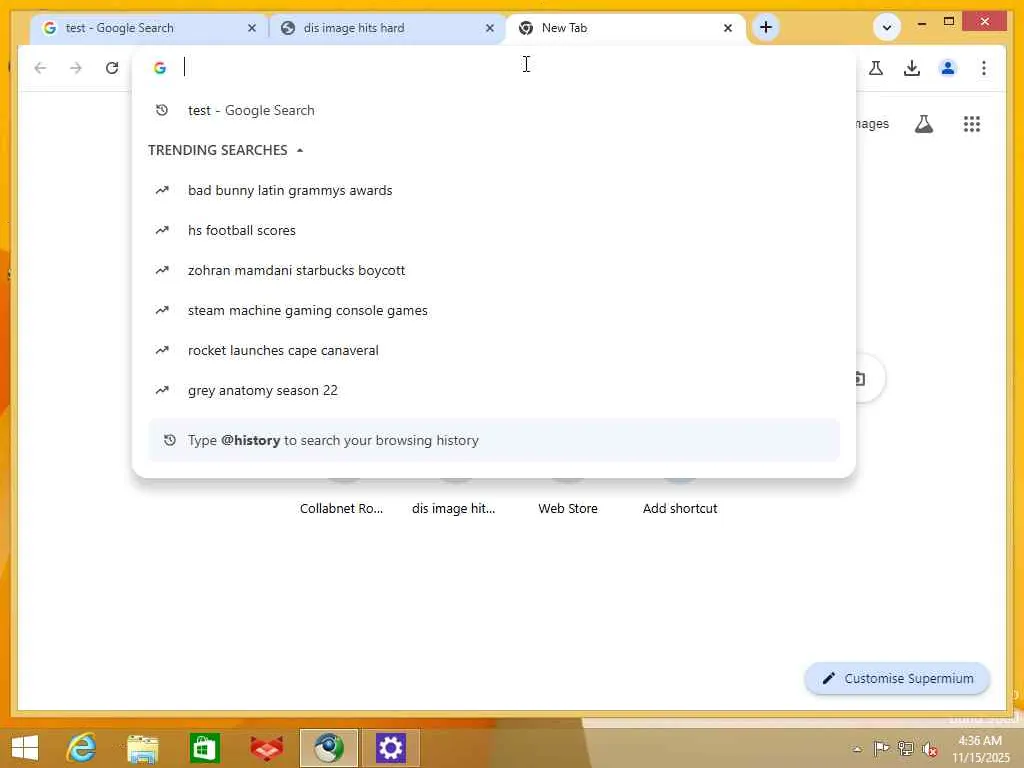Open the tab search dropdown arrow
Screen dimensions: 1024x768
pyautogui.click(x=887, y=27)
